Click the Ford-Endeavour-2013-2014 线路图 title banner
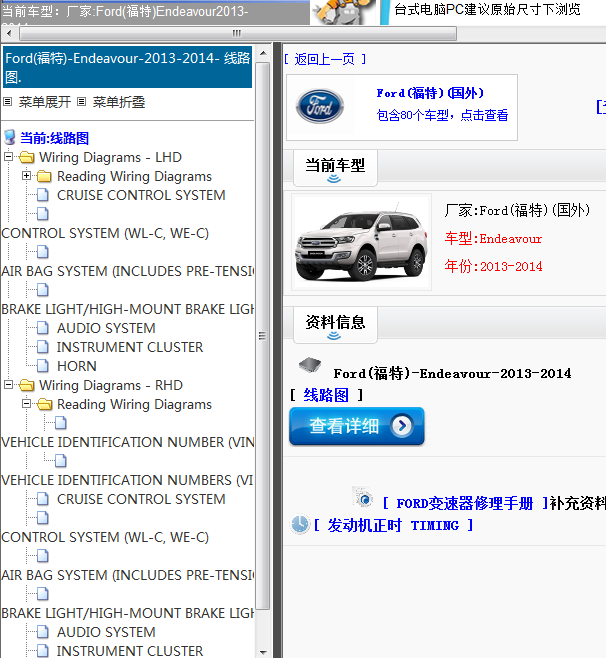 point(128,67)
